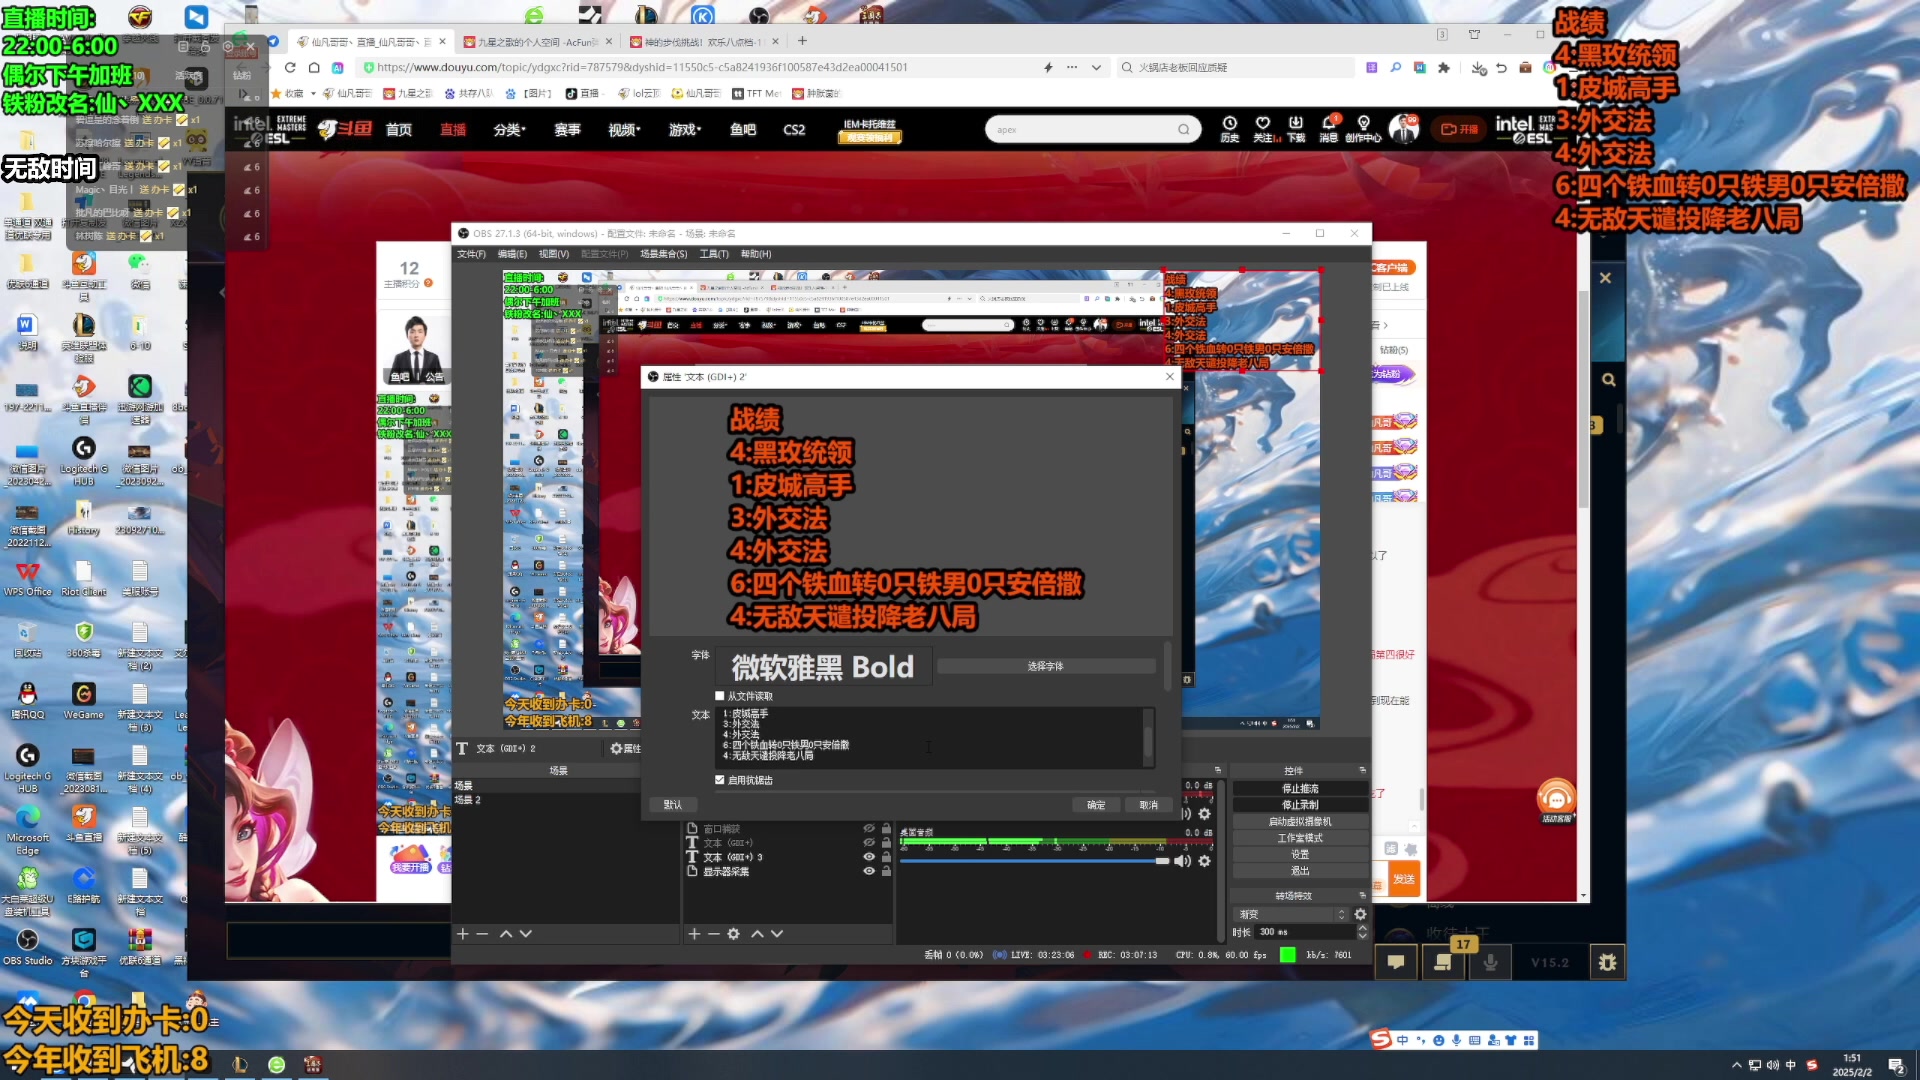The width and height of the screenshot is (1920, 1080).
Task: Remove selected scene with minus icon
Action: pyautogui.click(x=482, y=933)
